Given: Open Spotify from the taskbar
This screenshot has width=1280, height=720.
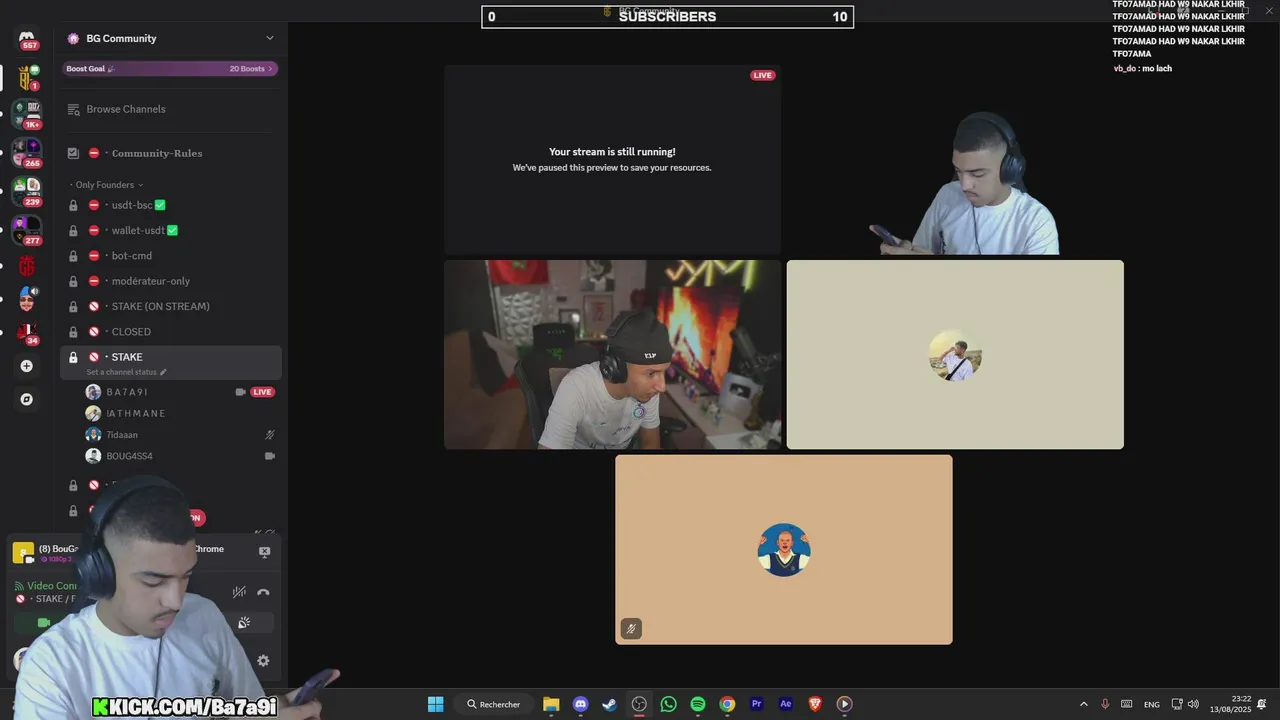Looking at the screenshot, I should (x=698, y=704).
